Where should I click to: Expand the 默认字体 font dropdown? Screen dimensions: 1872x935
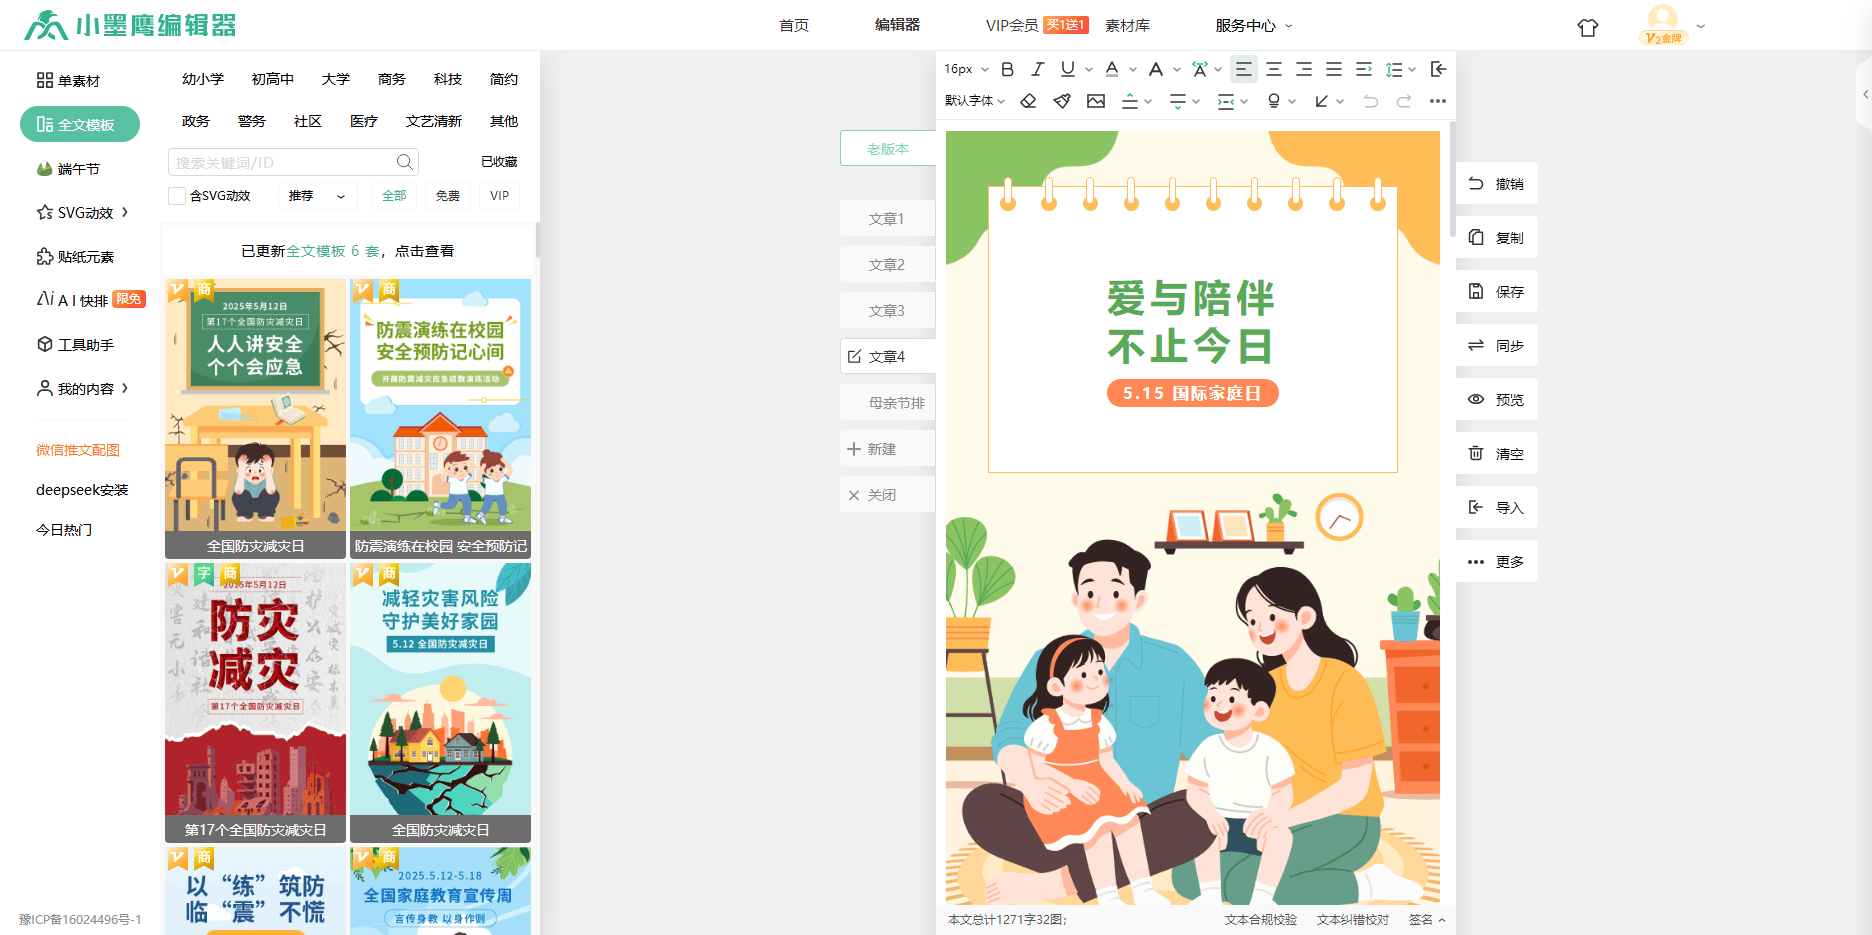pos(974,101)
